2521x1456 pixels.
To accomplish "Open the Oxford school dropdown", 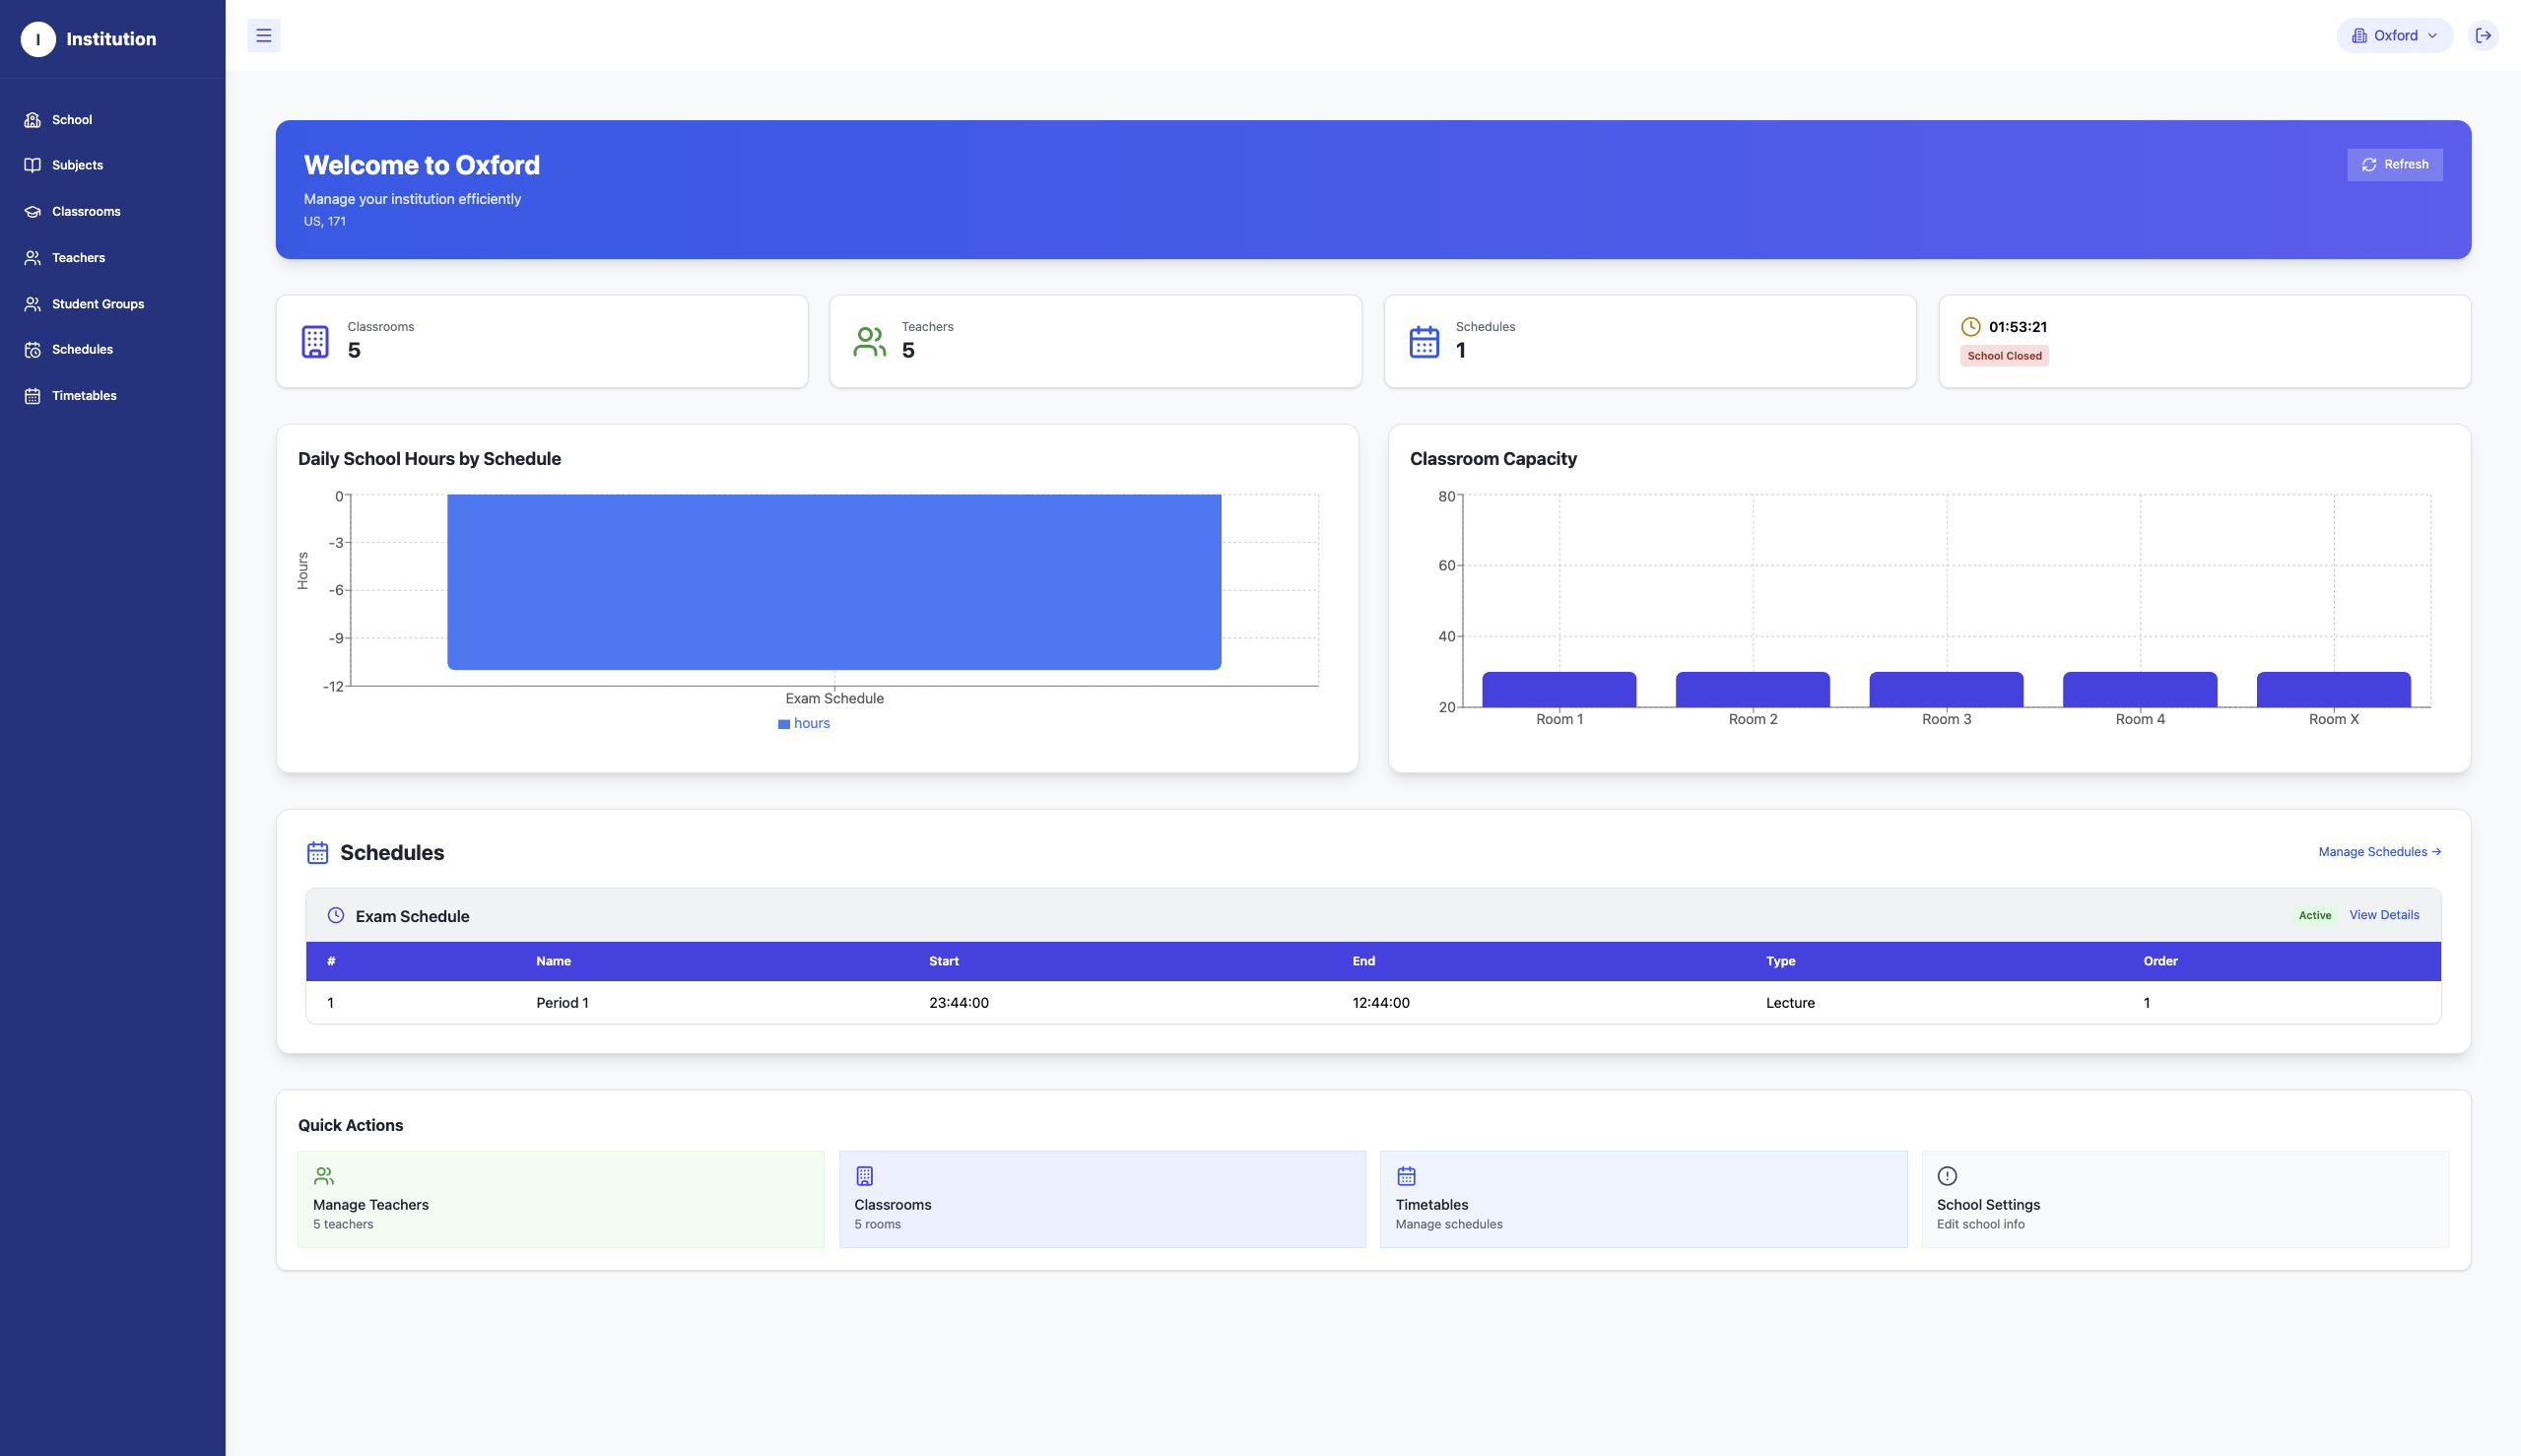I will click(x=2393, y=35).
